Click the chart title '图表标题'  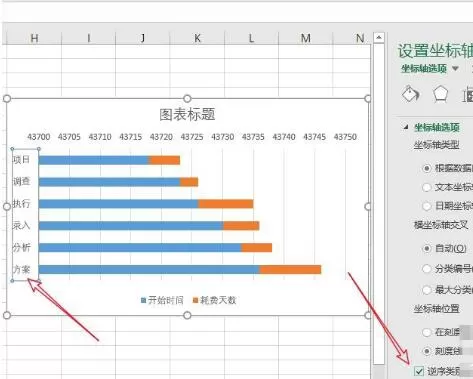tap(187, 115)
